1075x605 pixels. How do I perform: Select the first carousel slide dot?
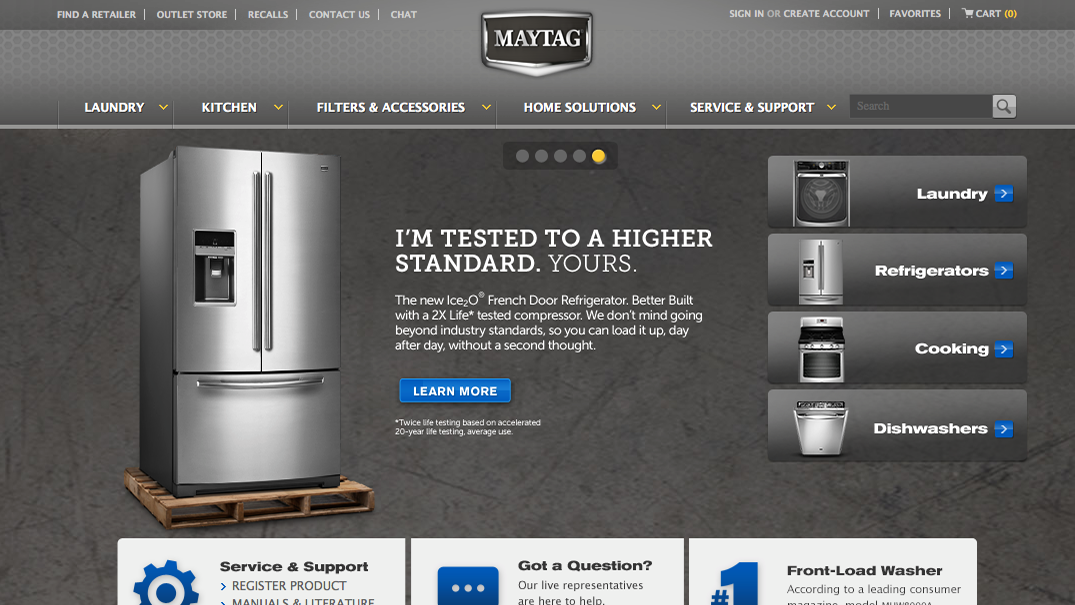click(522, 156)
